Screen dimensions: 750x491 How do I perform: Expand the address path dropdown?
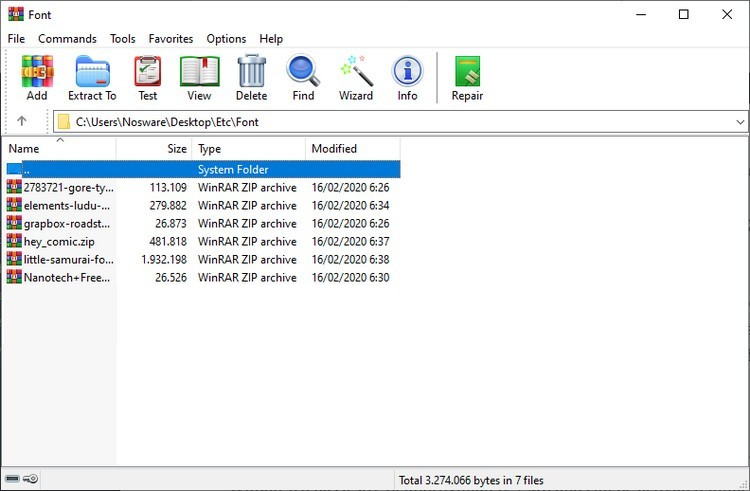tap(740, 122)
